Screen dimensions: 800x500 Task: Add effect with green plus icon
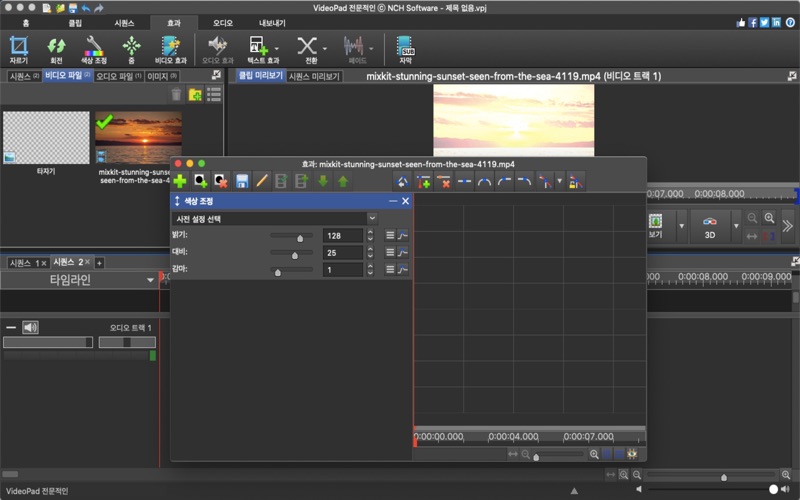point(180,181)
